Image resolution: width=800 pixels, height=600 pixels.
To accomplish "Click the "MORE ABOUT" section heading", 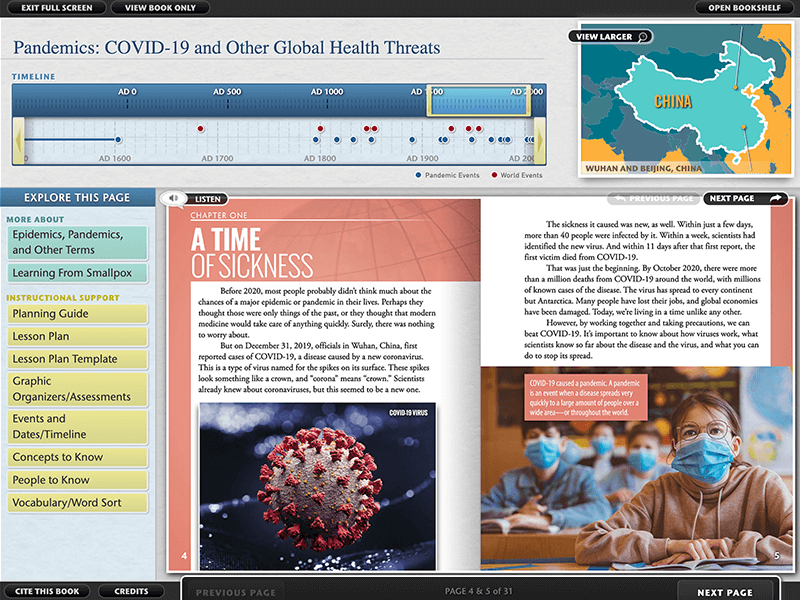I will 35,219.
